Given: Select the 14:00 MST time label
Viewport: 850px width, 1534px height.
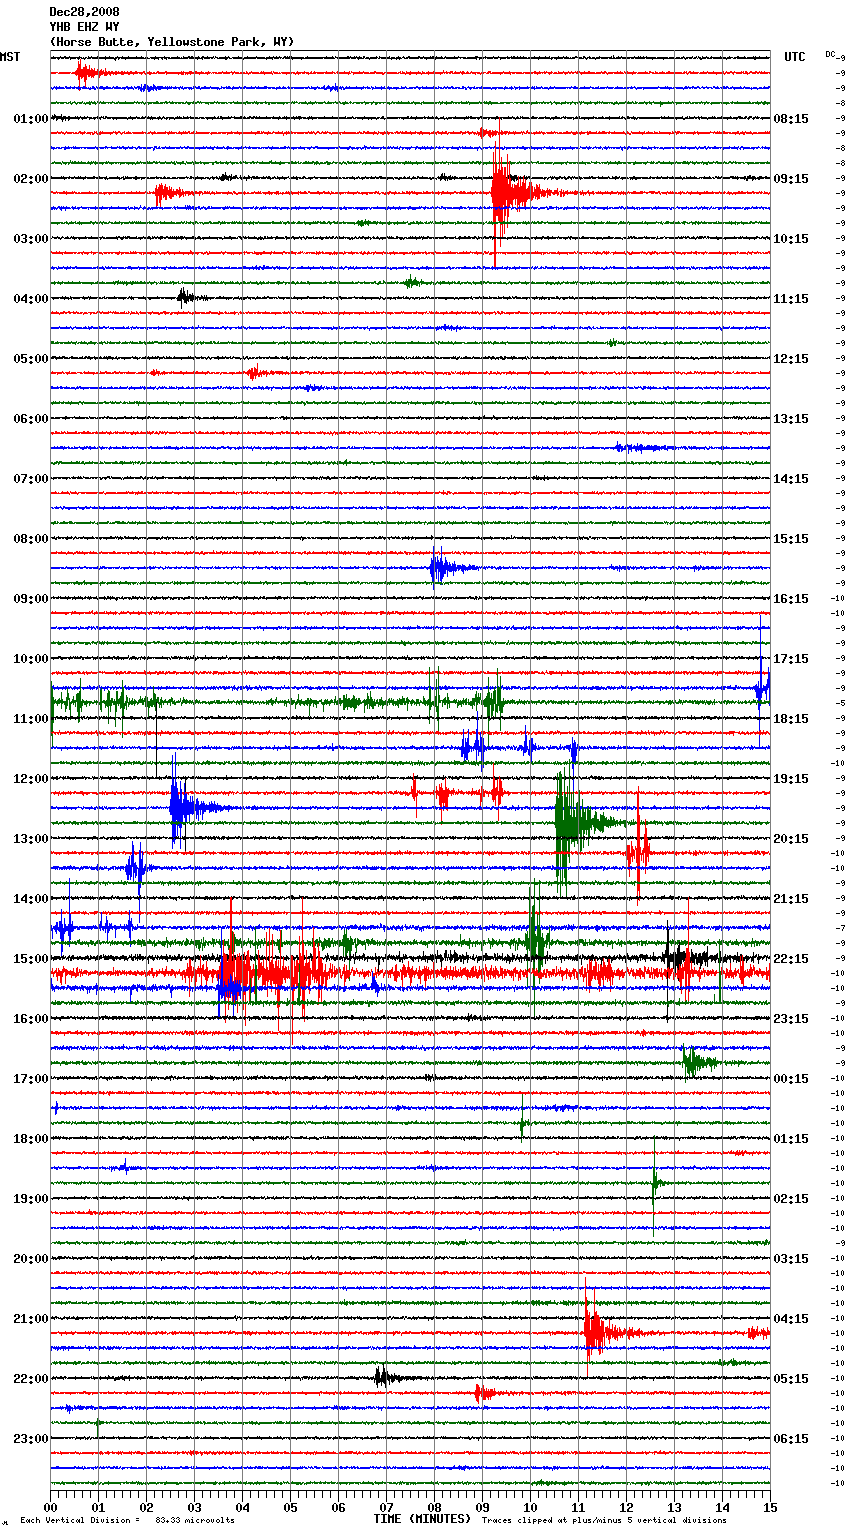Looking at the screenshot, I should pyautogui.click(x=31, y=899).
